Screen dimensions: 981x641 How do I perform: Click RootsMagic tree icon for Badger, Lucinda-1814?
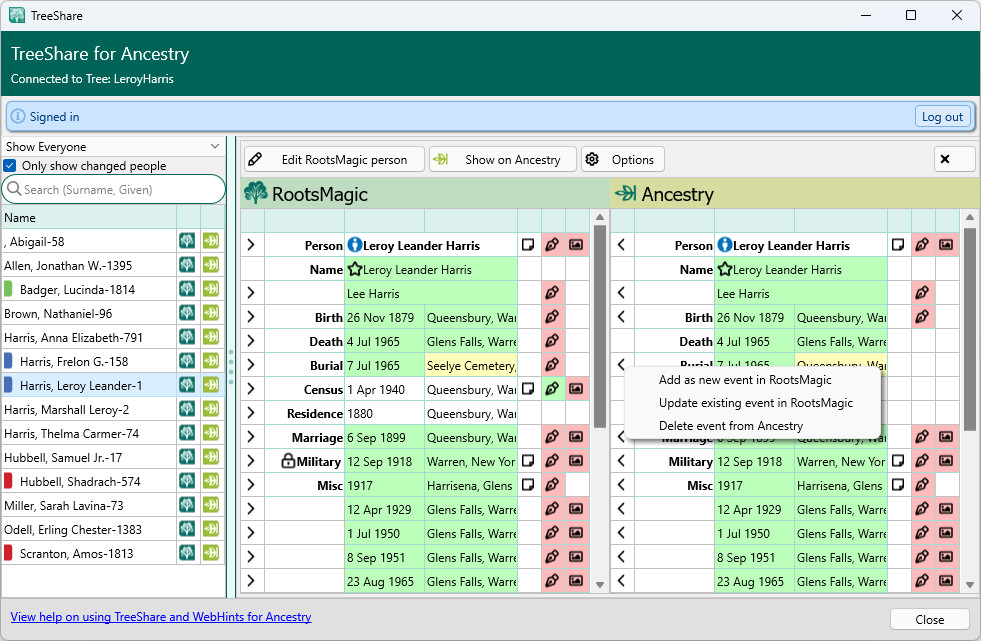[186, 289]
